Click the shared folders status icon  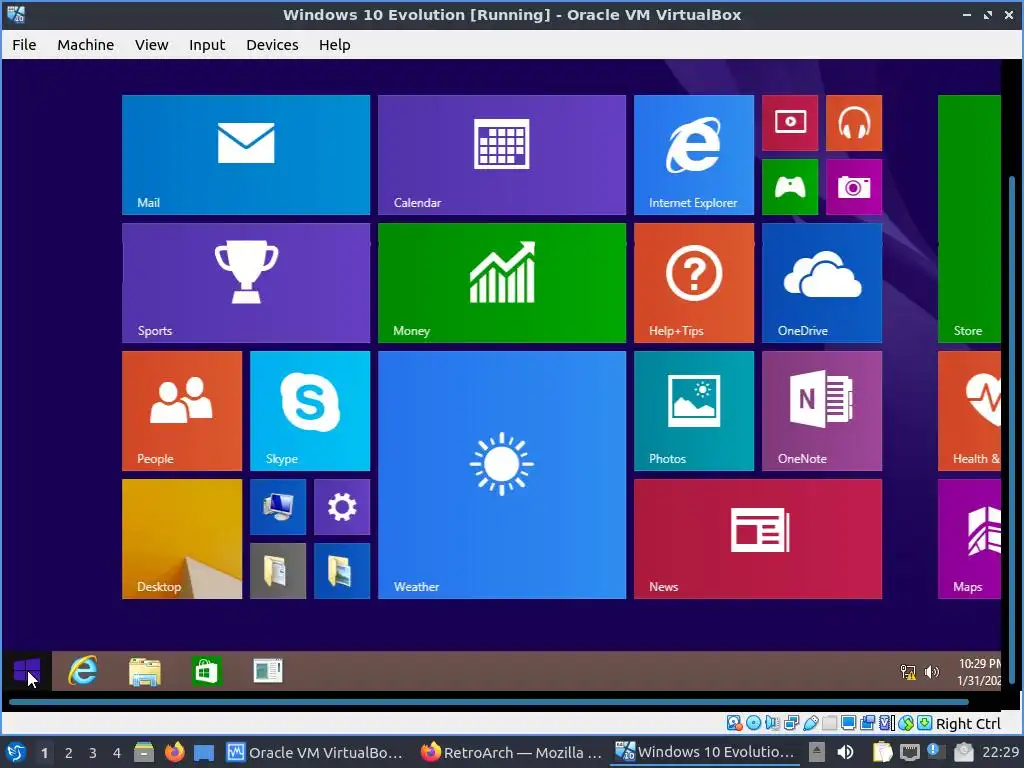[829, 723]
